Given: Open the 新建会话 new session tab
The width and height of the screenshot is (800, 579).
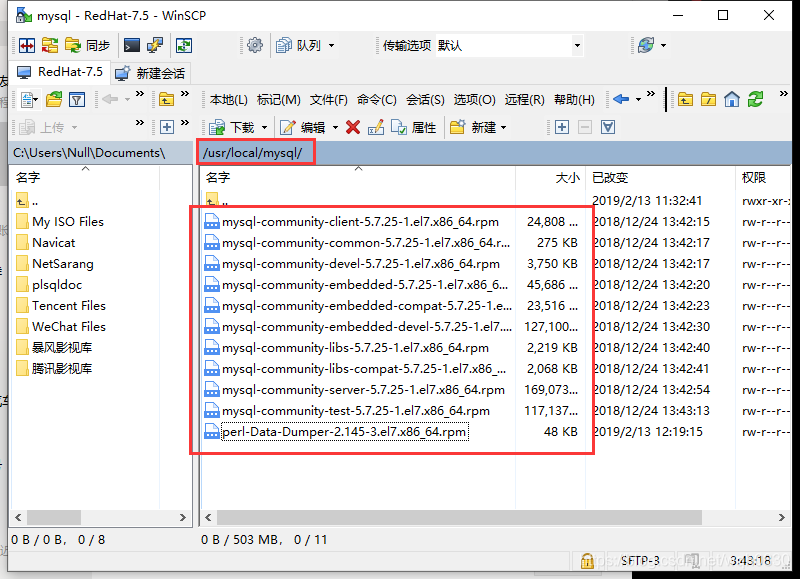Looking at the screenshot, I should (x=150, y=73).
